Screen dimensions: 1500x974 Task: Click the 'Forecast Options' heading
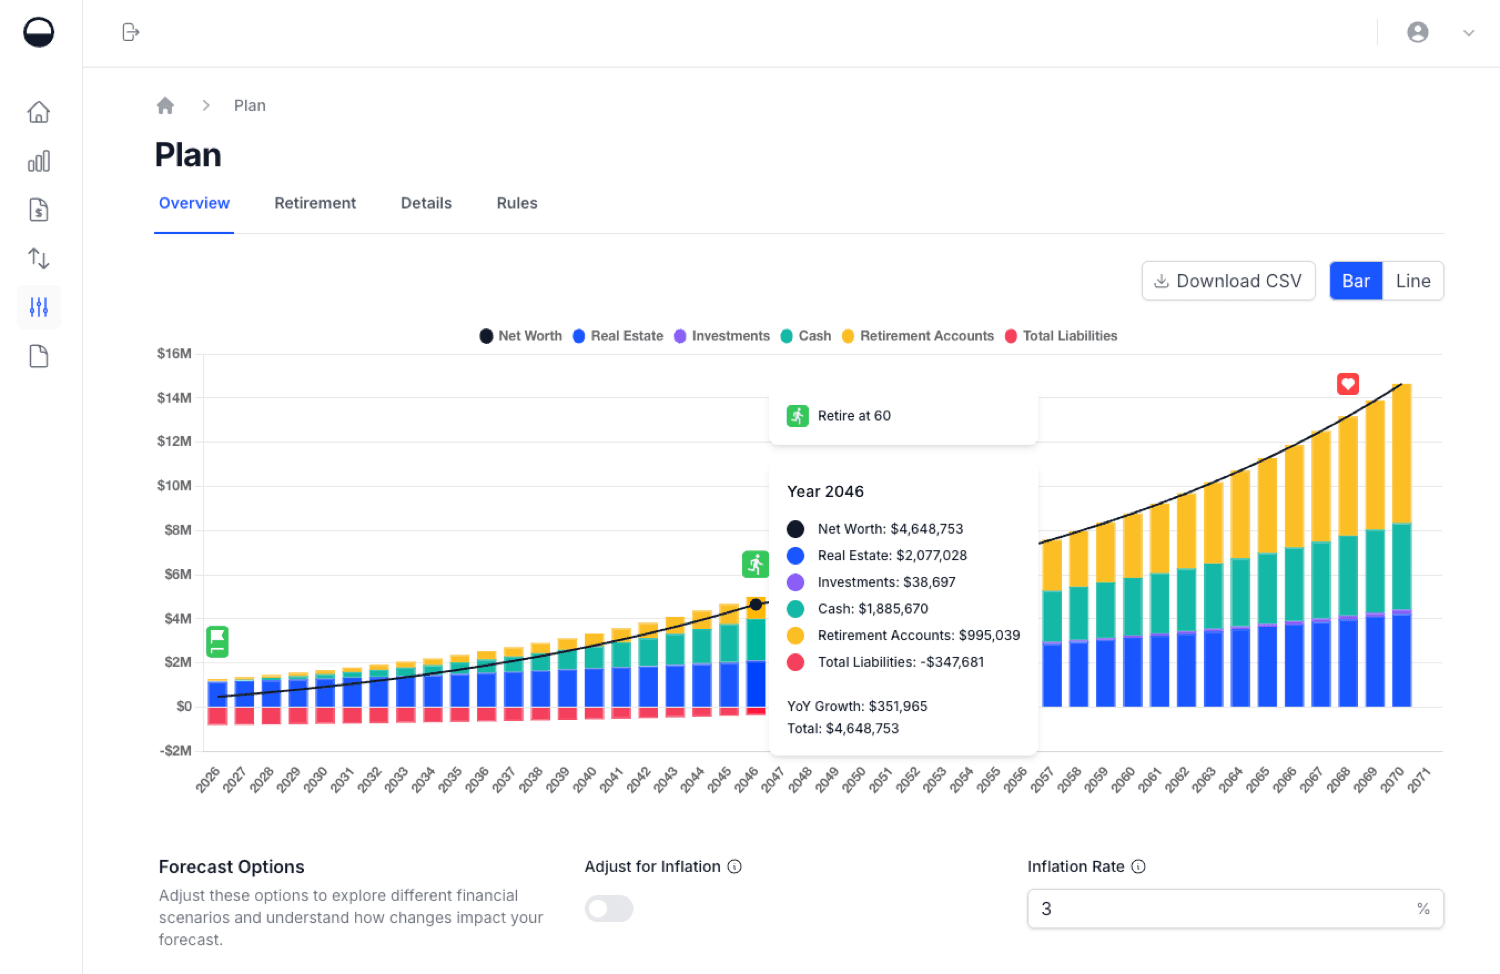point(231,867)
